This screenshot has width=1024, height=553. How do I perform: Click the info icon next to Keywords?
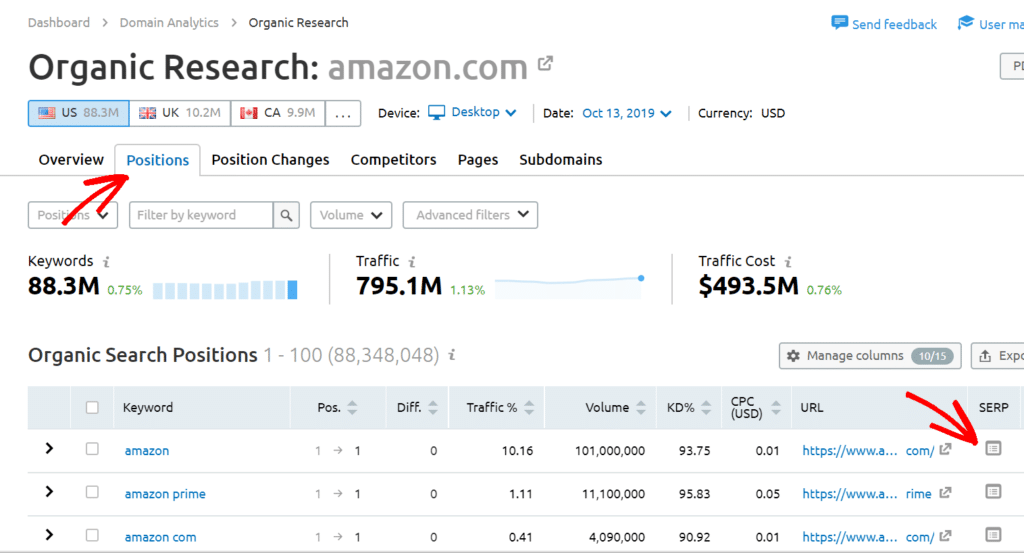106,261
